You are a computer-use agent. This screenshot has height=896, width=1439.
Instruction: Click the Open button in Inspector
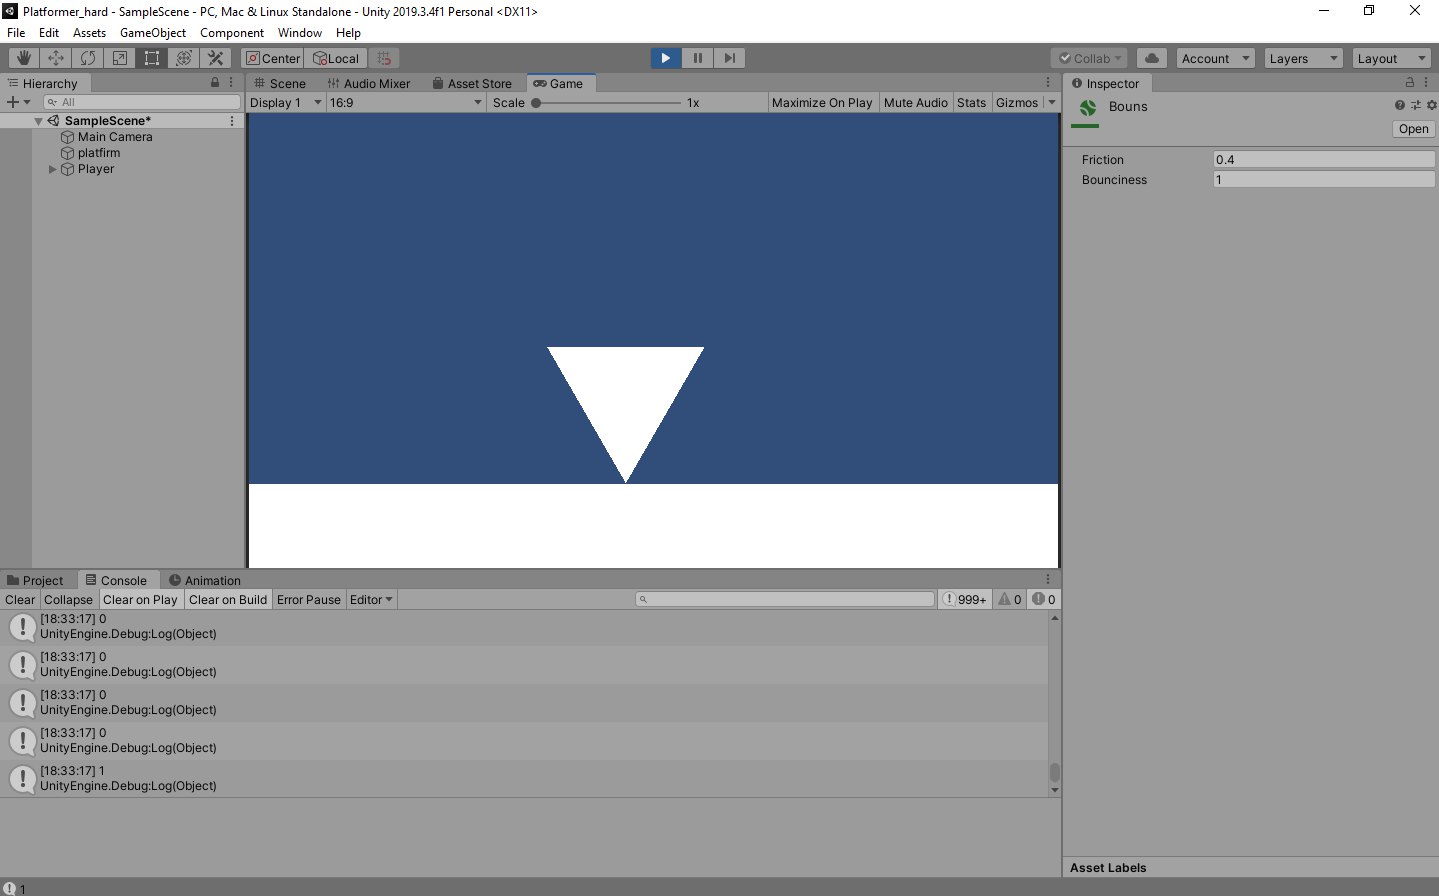coord(1414,129)
